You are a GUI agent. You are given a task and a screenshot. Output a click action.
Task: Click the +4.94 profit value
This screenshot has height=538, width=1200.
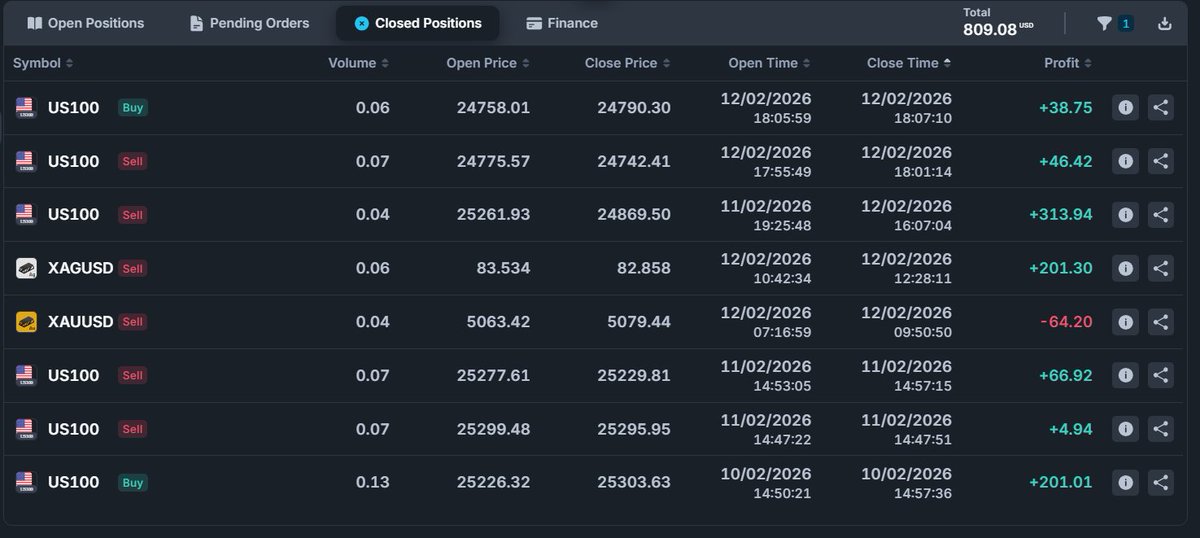[x=1070, y=429]
